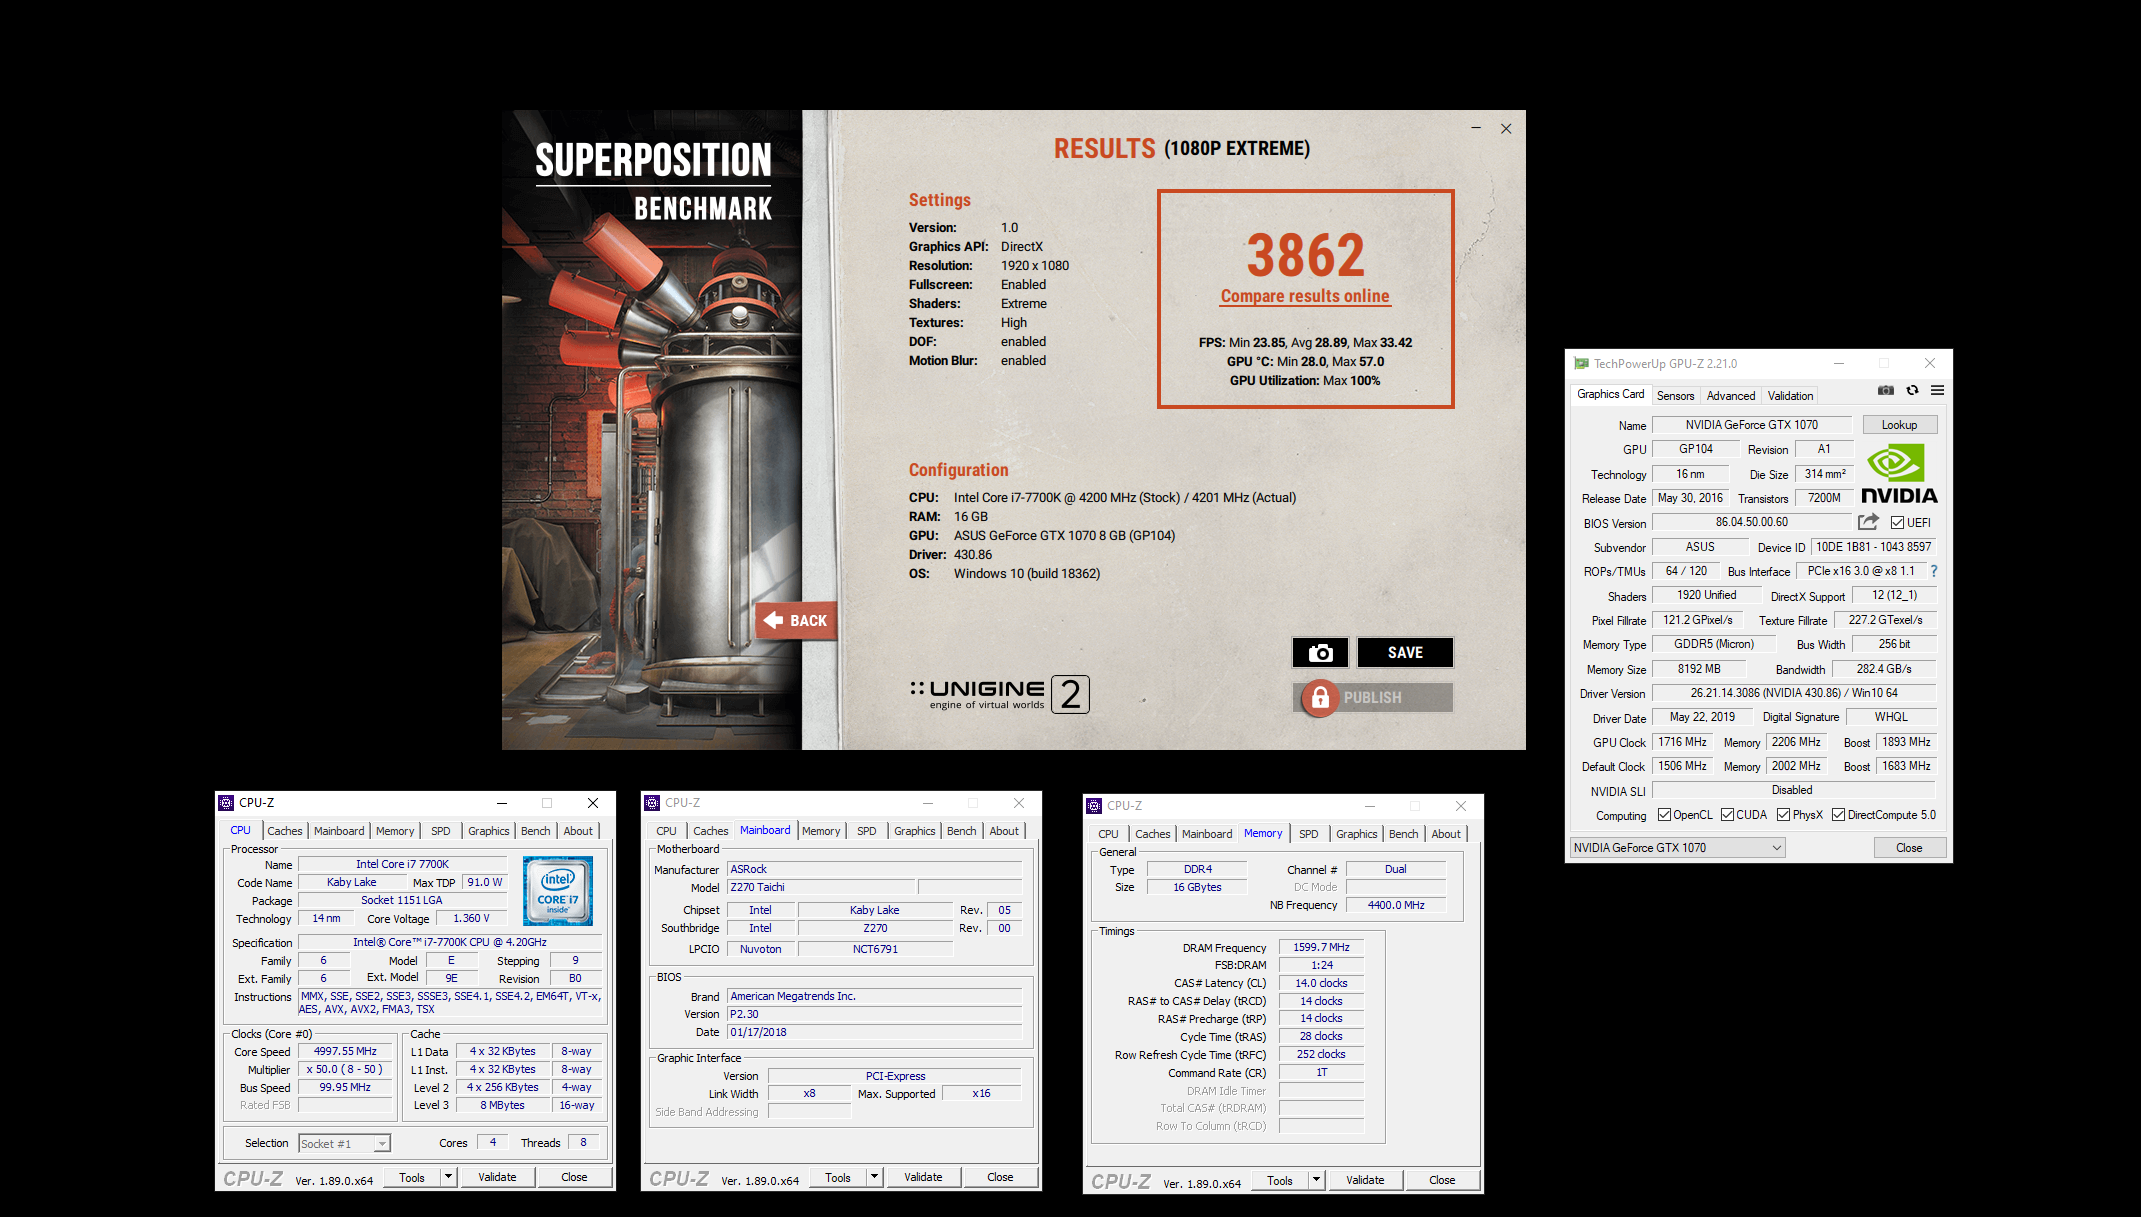The image size is (2141, 1217).
Task: Expand the Tools arrow in the Mainboard tab window
Action: [x=874, y=1177]
